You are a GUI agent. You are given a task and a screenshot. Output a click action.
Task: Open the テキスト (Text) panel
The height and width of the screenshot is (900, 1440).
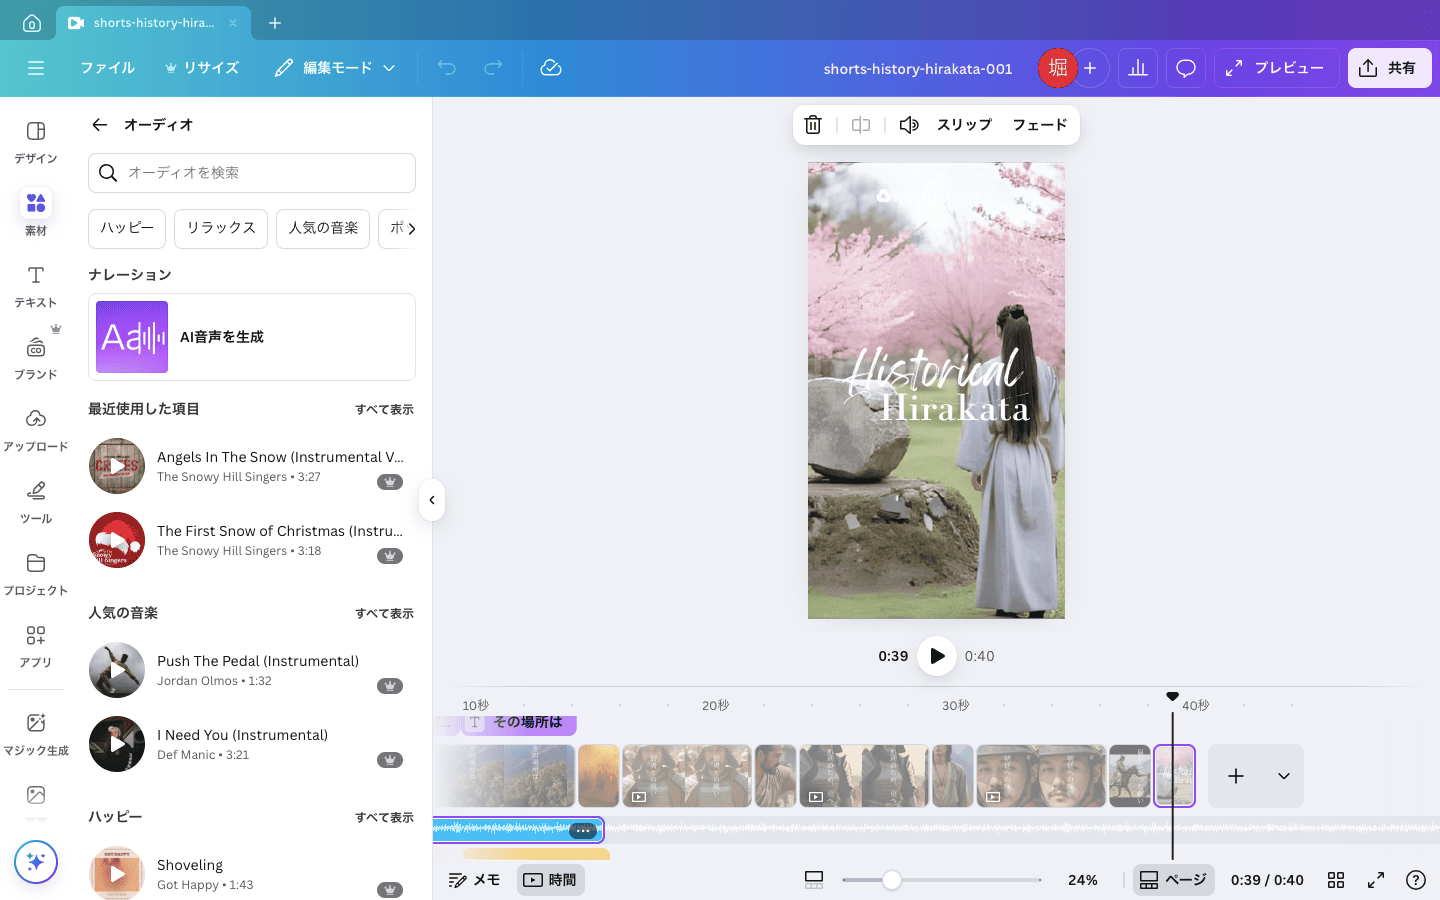pos(35,287)
